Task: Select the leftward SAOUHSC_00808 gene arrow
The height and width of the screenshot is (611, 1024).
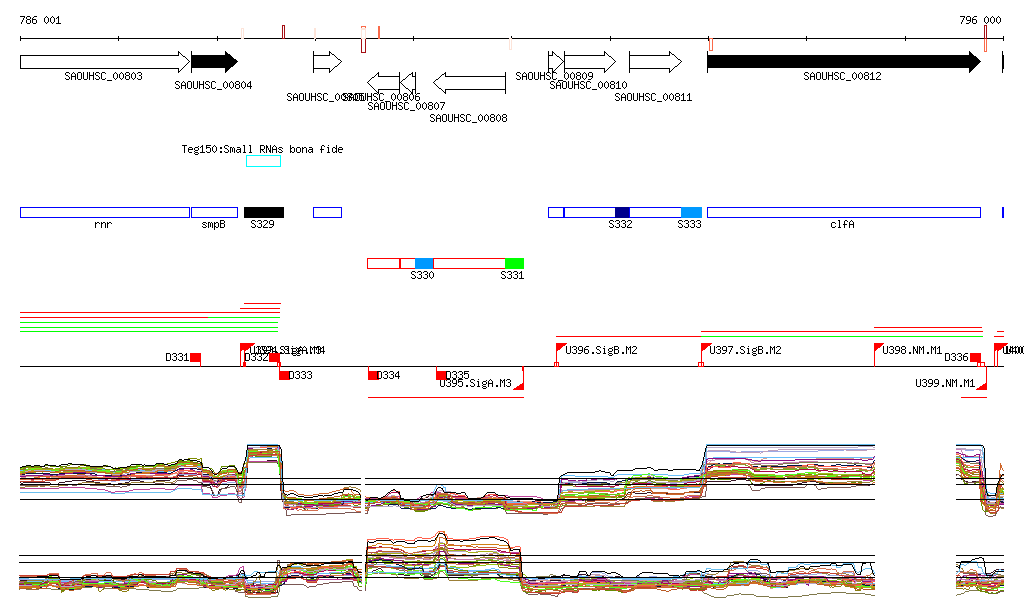Action: 470,83
